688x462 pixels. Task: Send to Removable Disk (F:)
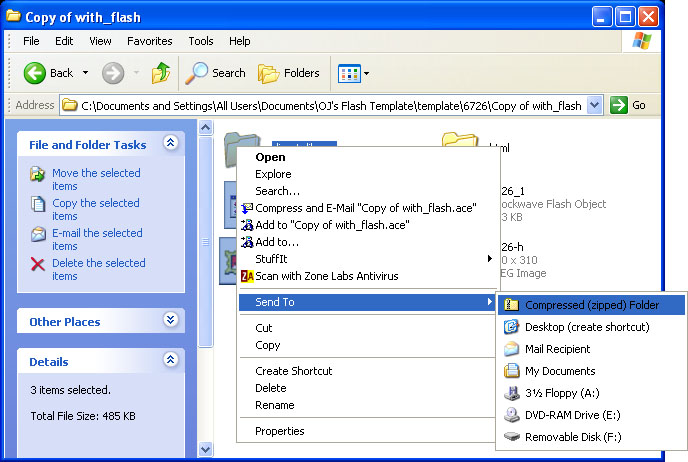tap(573, 437)
